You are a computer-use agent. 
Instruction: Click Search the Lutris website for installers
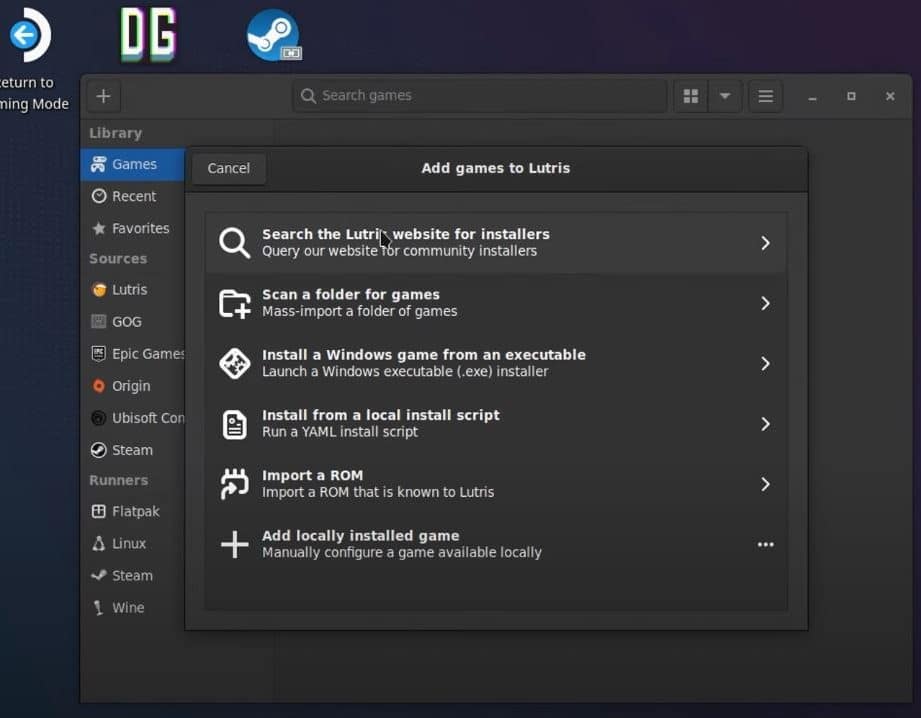point(496,243)
